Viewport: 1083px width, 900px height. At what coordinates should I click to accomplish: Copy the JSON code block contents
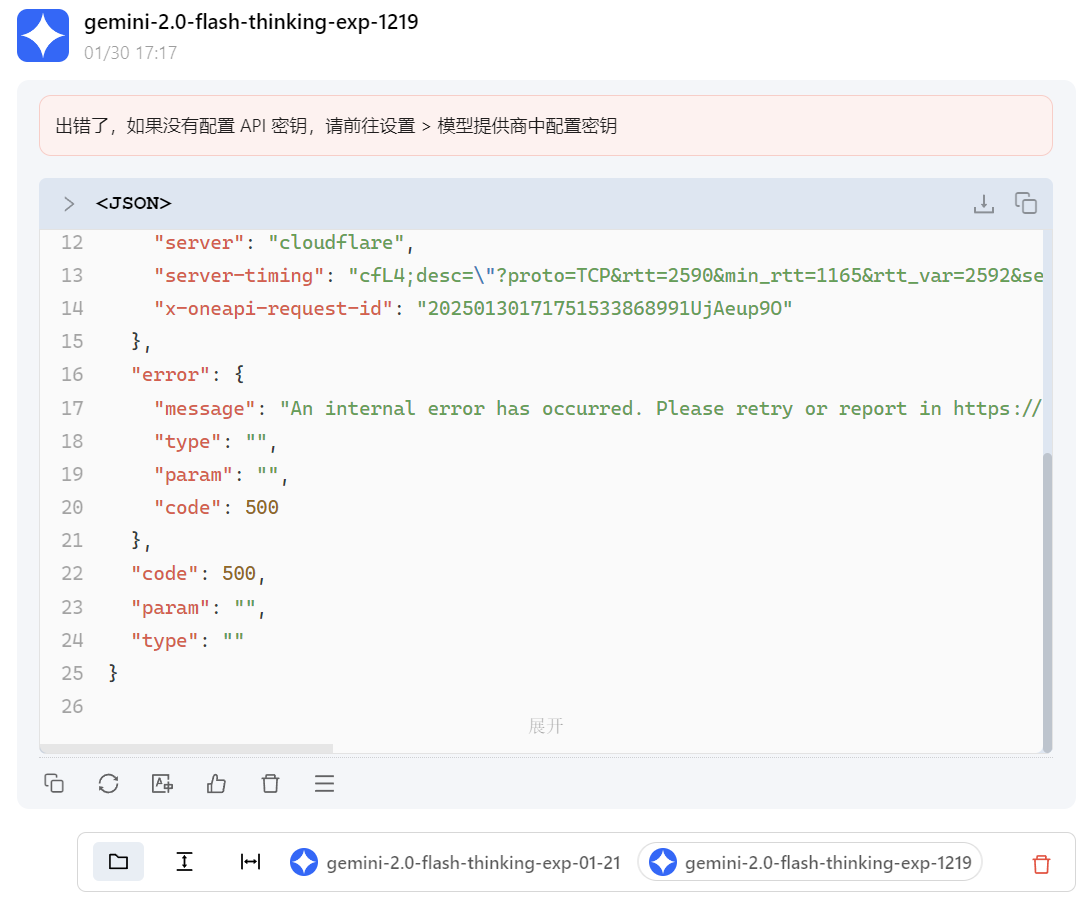pos(1026,203)
